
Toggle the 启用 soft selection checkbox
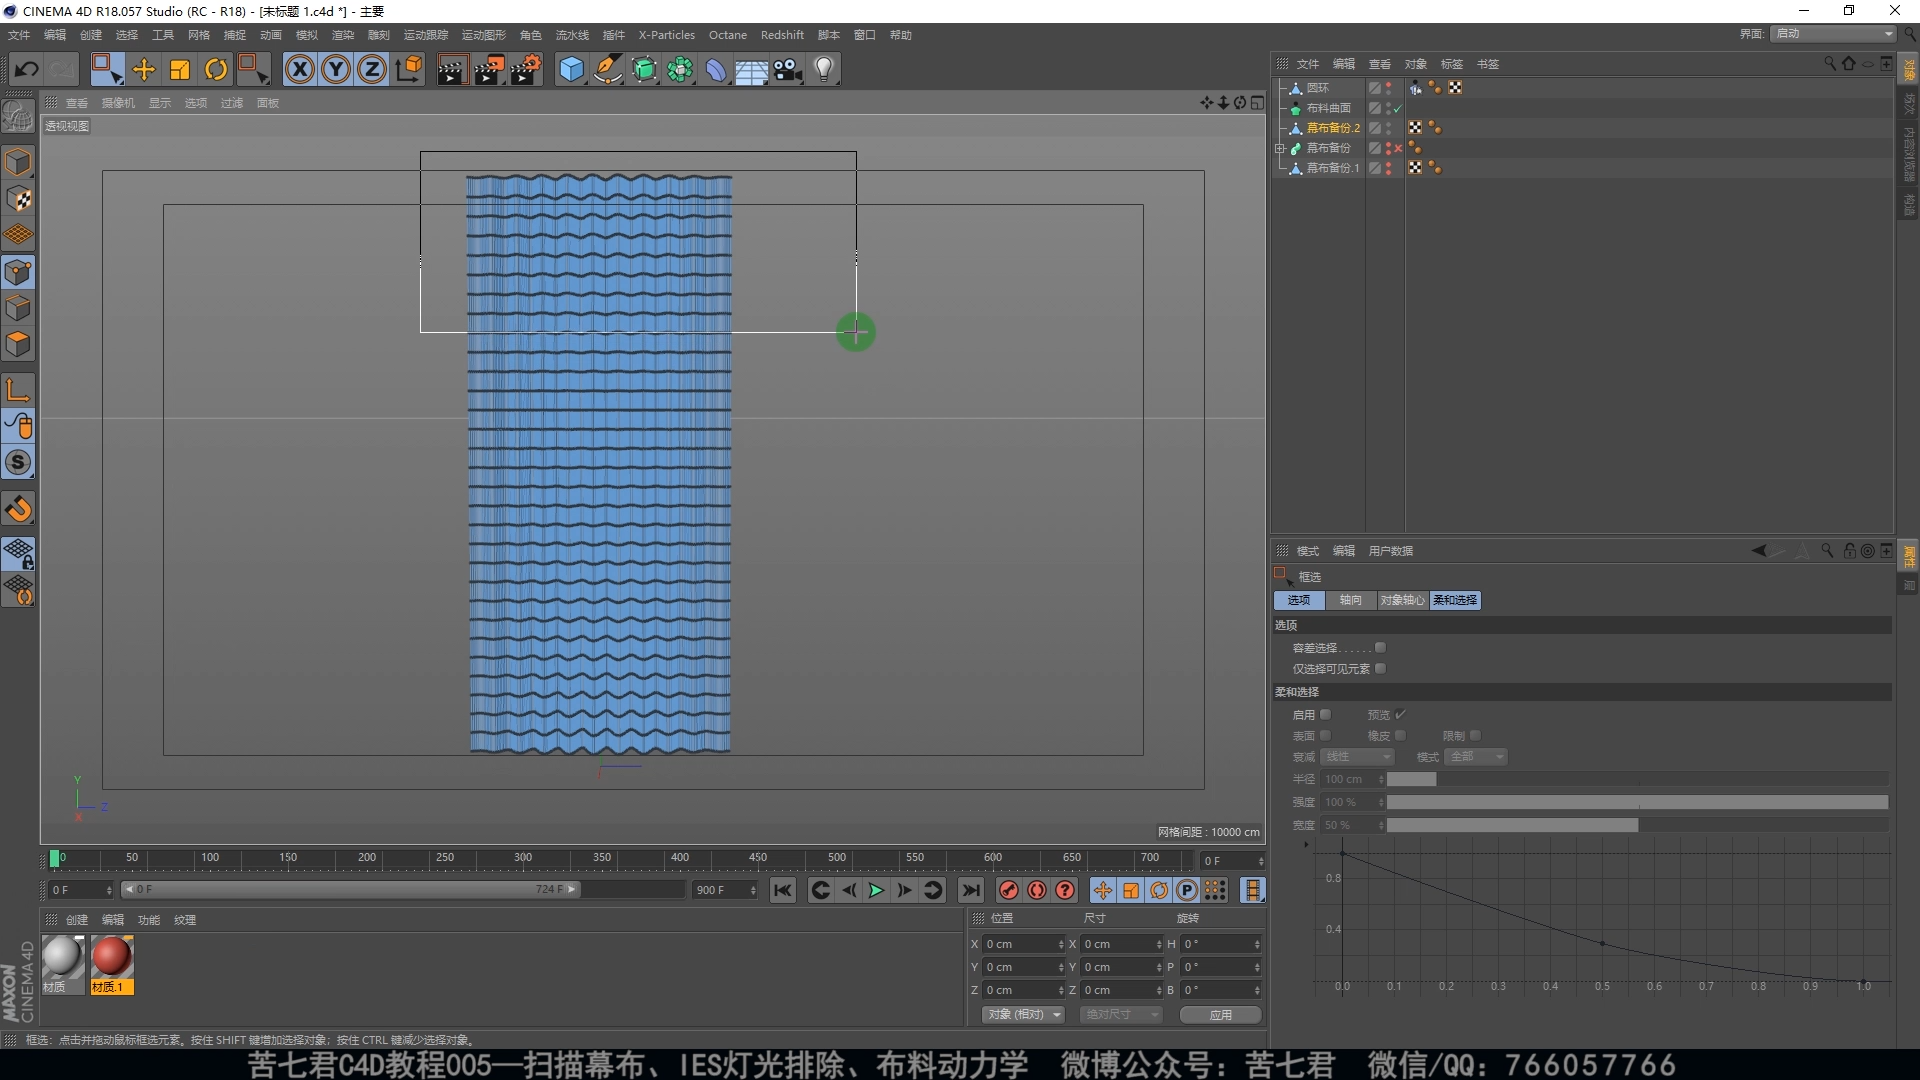click(x=1326, y=715)
